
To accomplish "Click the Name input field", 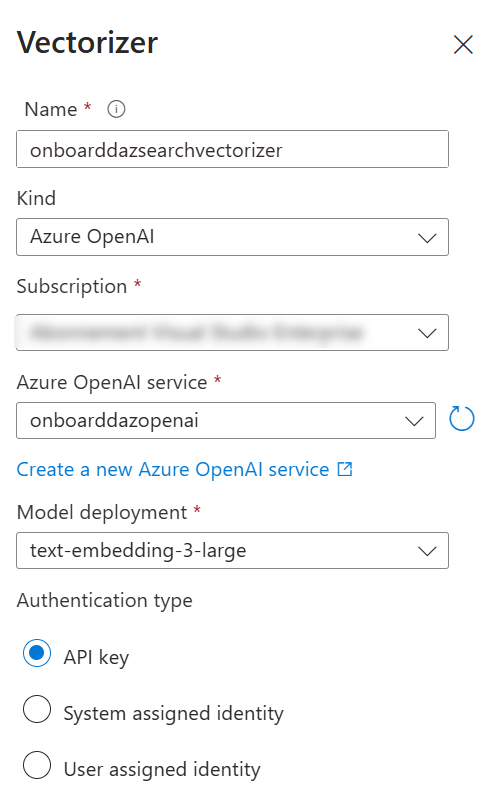I will point(232,149).
